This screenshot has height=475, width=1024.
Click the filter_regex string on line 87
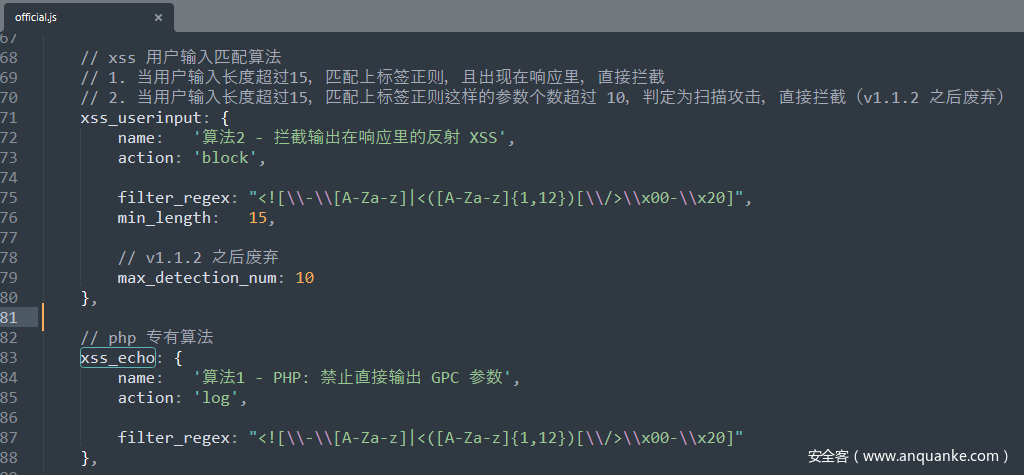click(495, 437)
